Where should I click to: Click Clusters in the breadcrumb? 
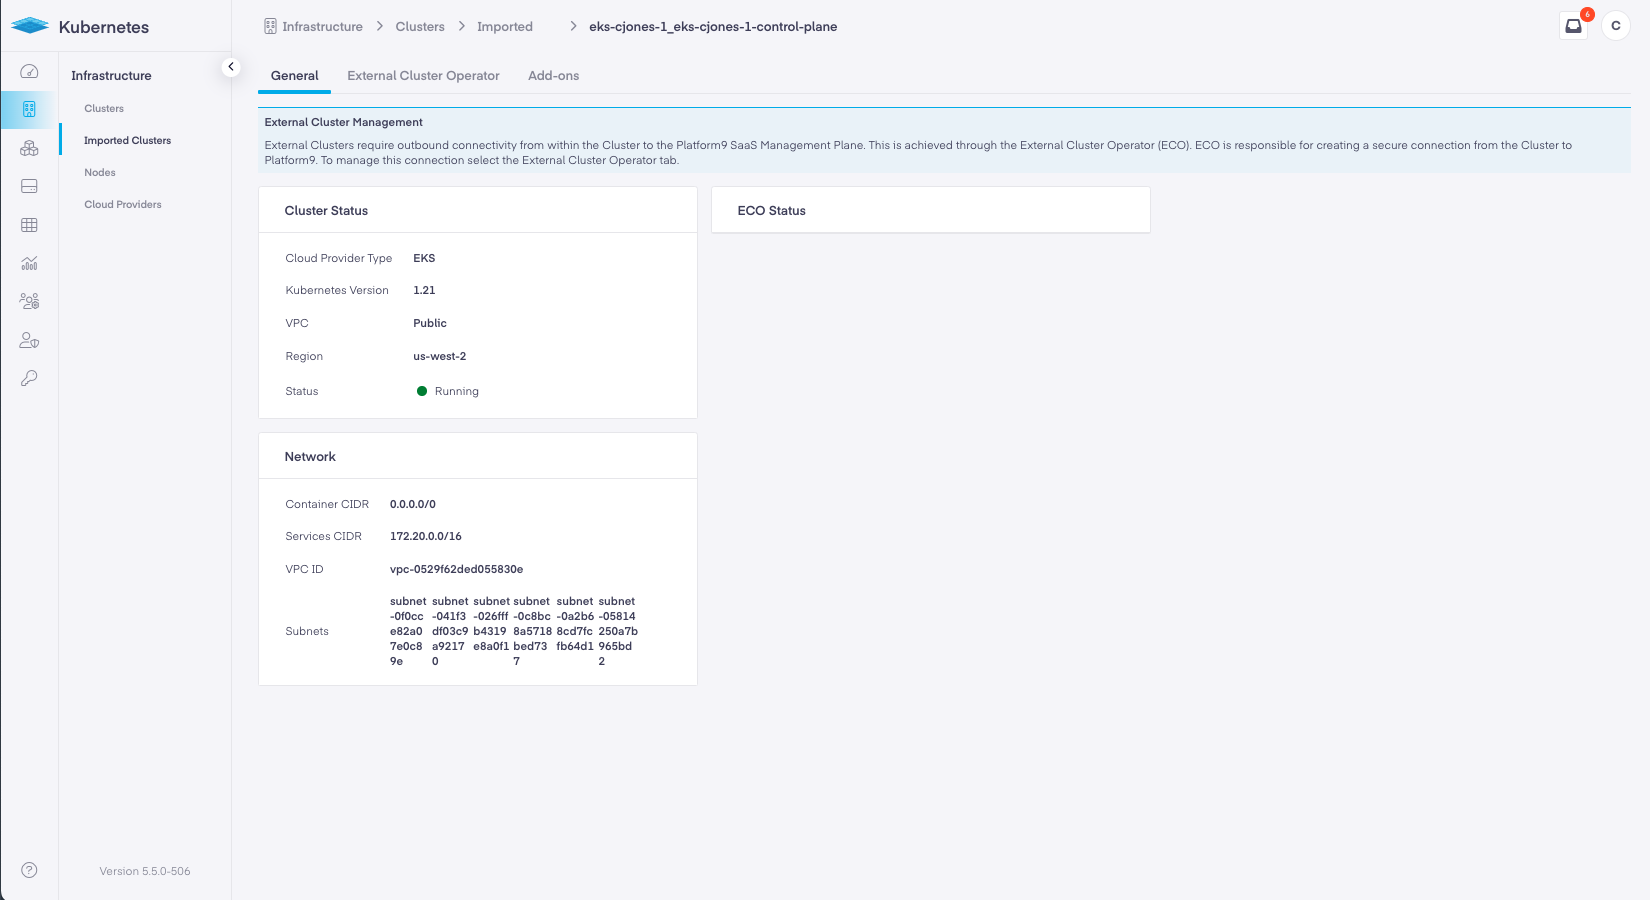419,27
